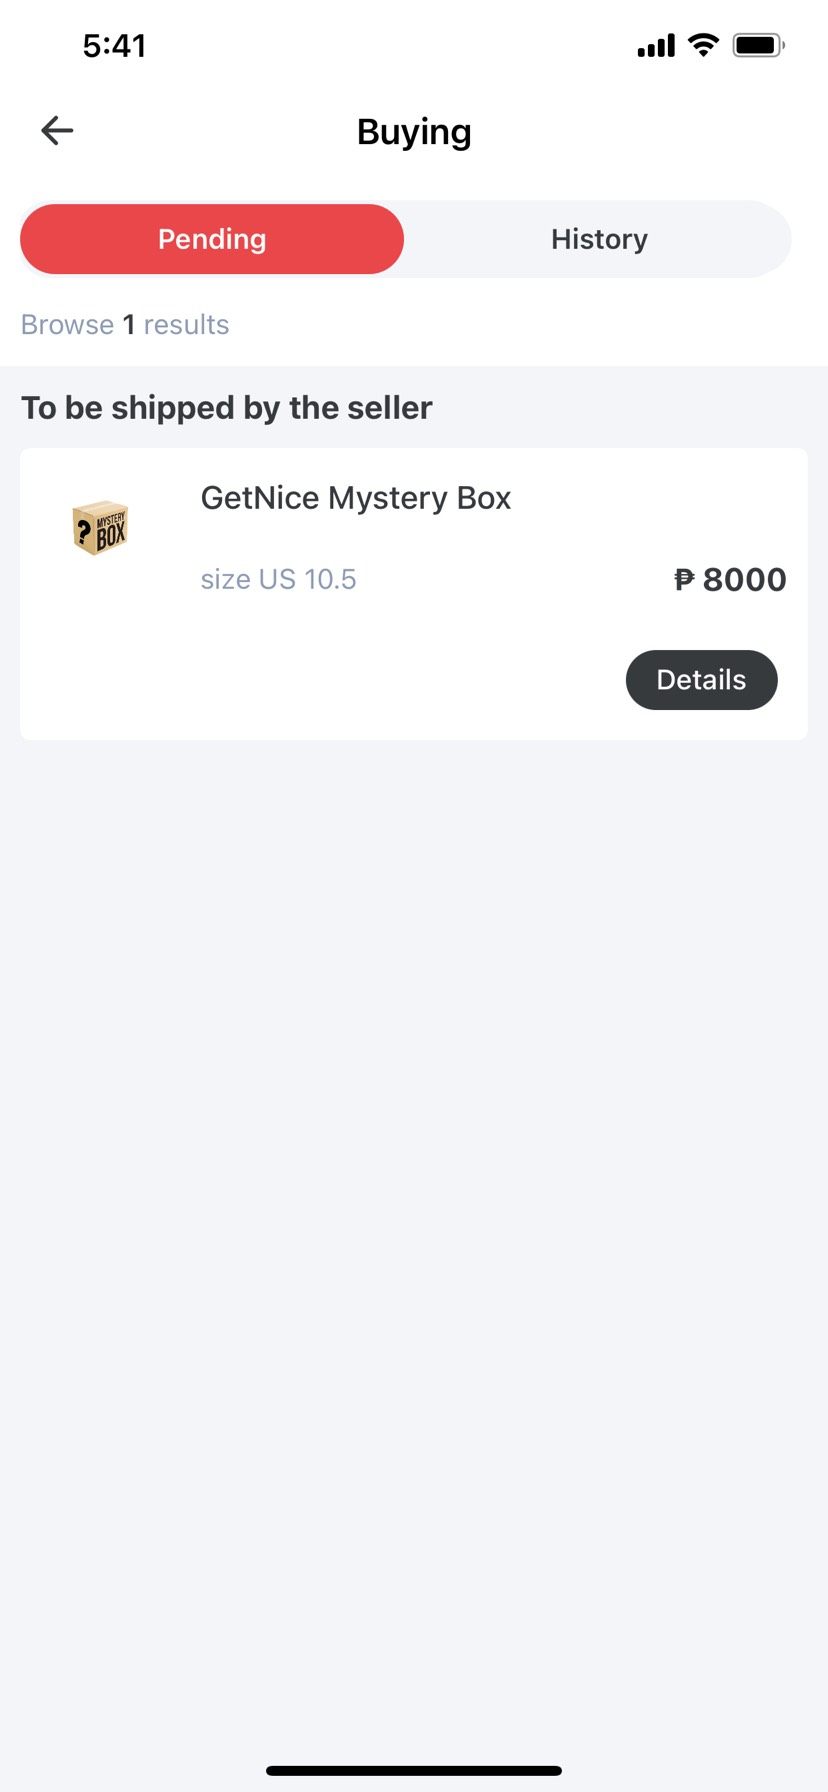Image resolution: width=828 pixels, height=1792 pixels.
Task: Tap the Buying page title
Action: (414, 132)
